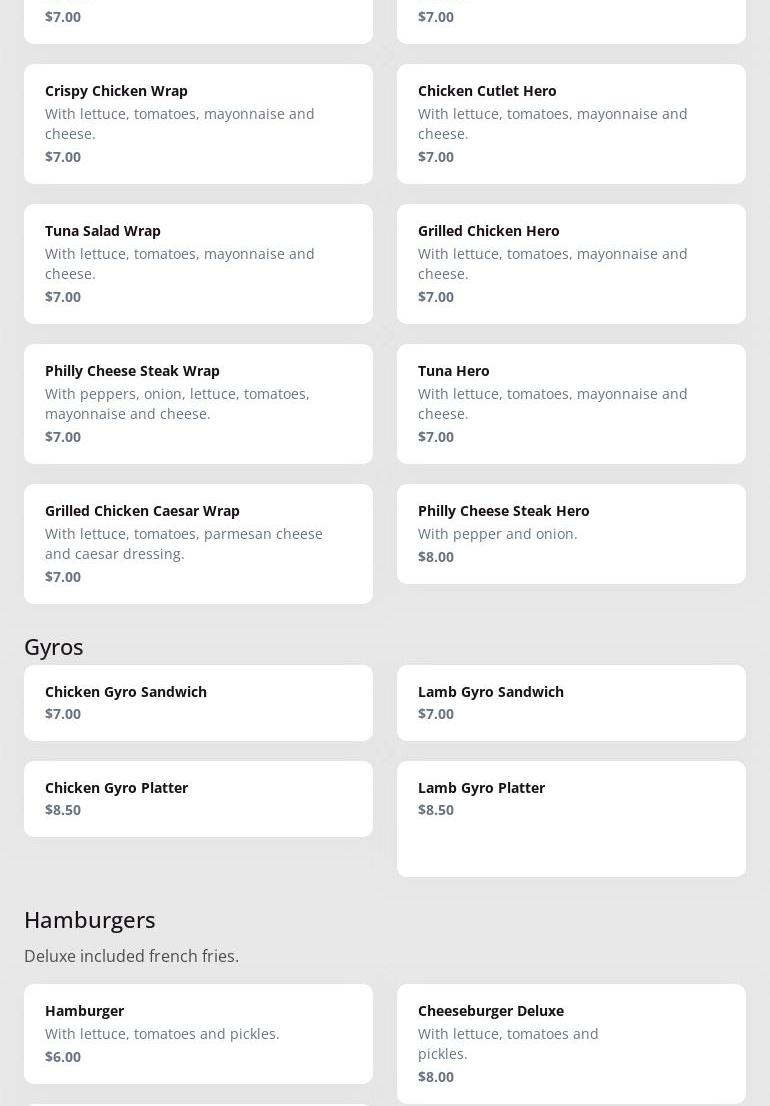Choose the Chicken Gyro Platter
The image size is (770, 1106).
click(198, 799)
